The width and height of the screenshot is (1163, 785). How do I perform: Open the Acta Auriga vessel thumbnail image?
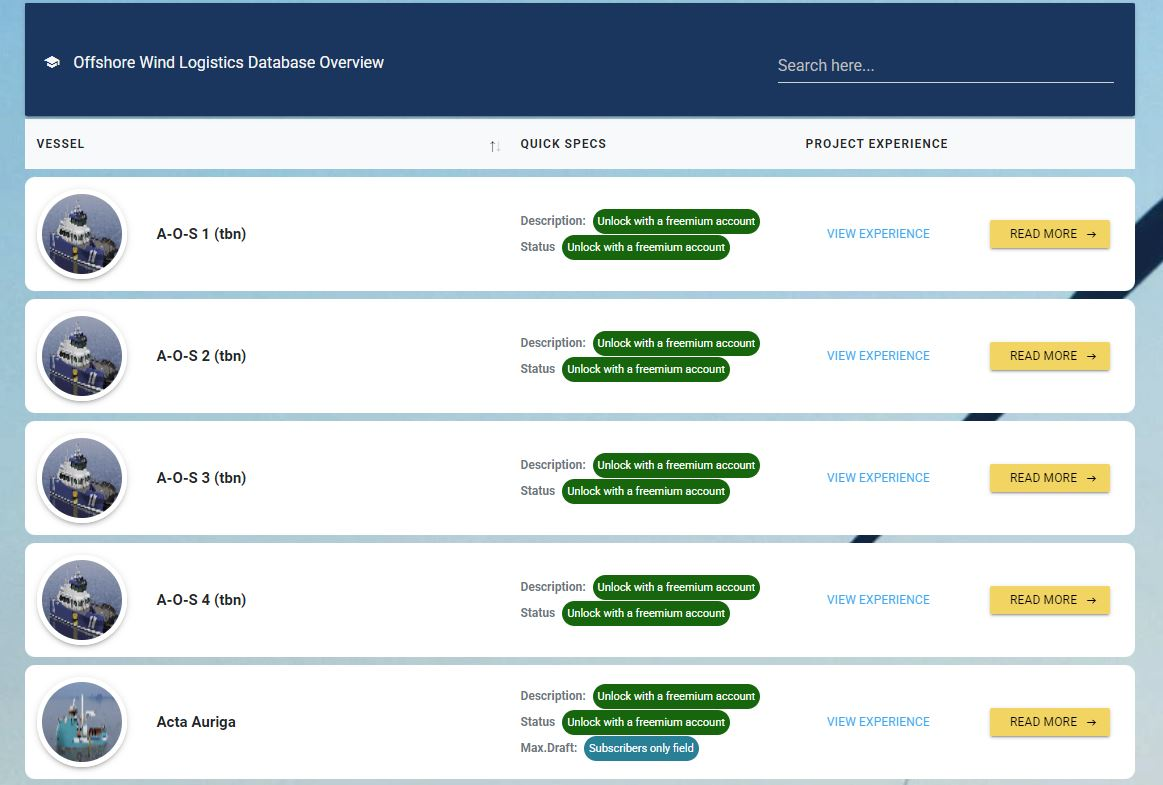[82, 721]
